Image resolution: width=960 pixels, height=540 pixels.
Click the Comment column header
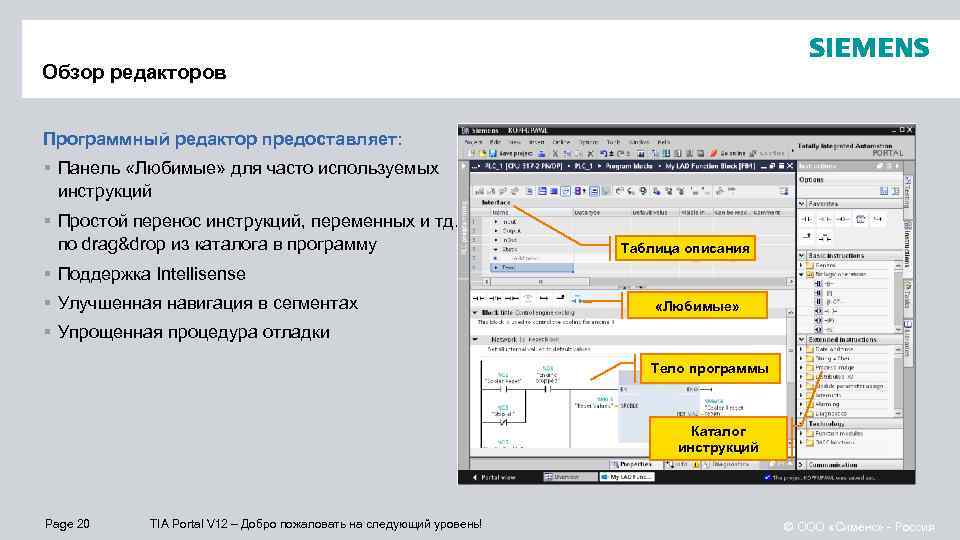click(767, 212)
